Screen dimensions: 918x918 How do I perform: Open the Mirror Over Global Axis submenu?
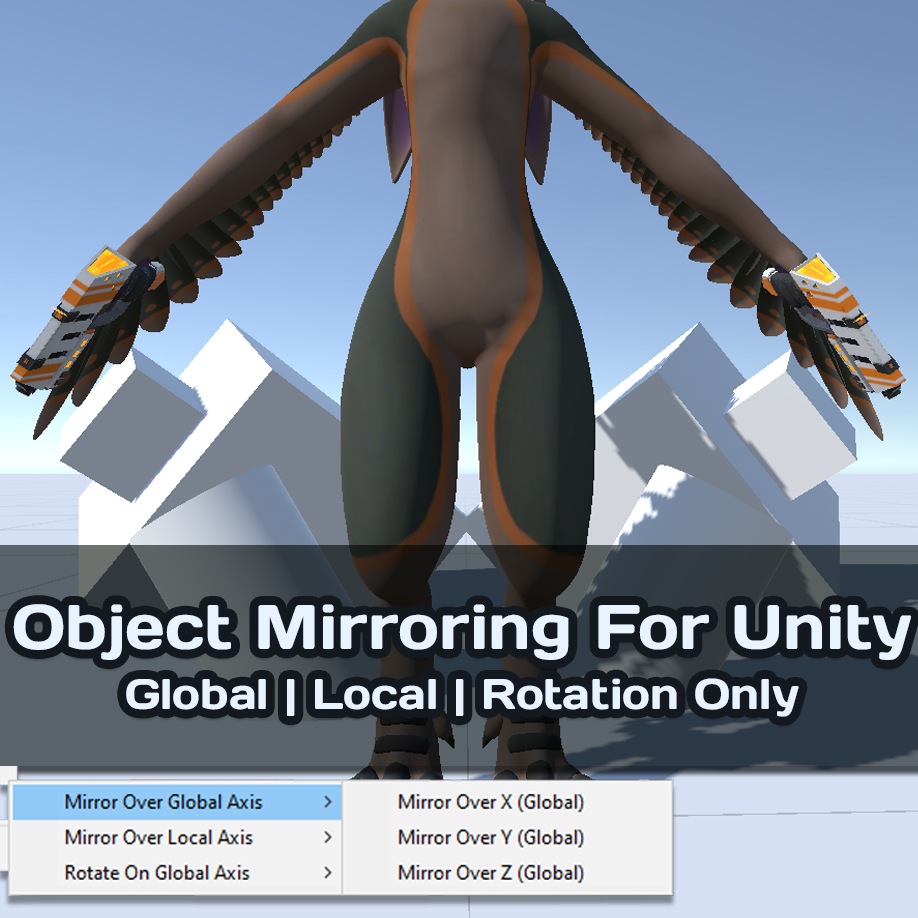click(176, 801)
